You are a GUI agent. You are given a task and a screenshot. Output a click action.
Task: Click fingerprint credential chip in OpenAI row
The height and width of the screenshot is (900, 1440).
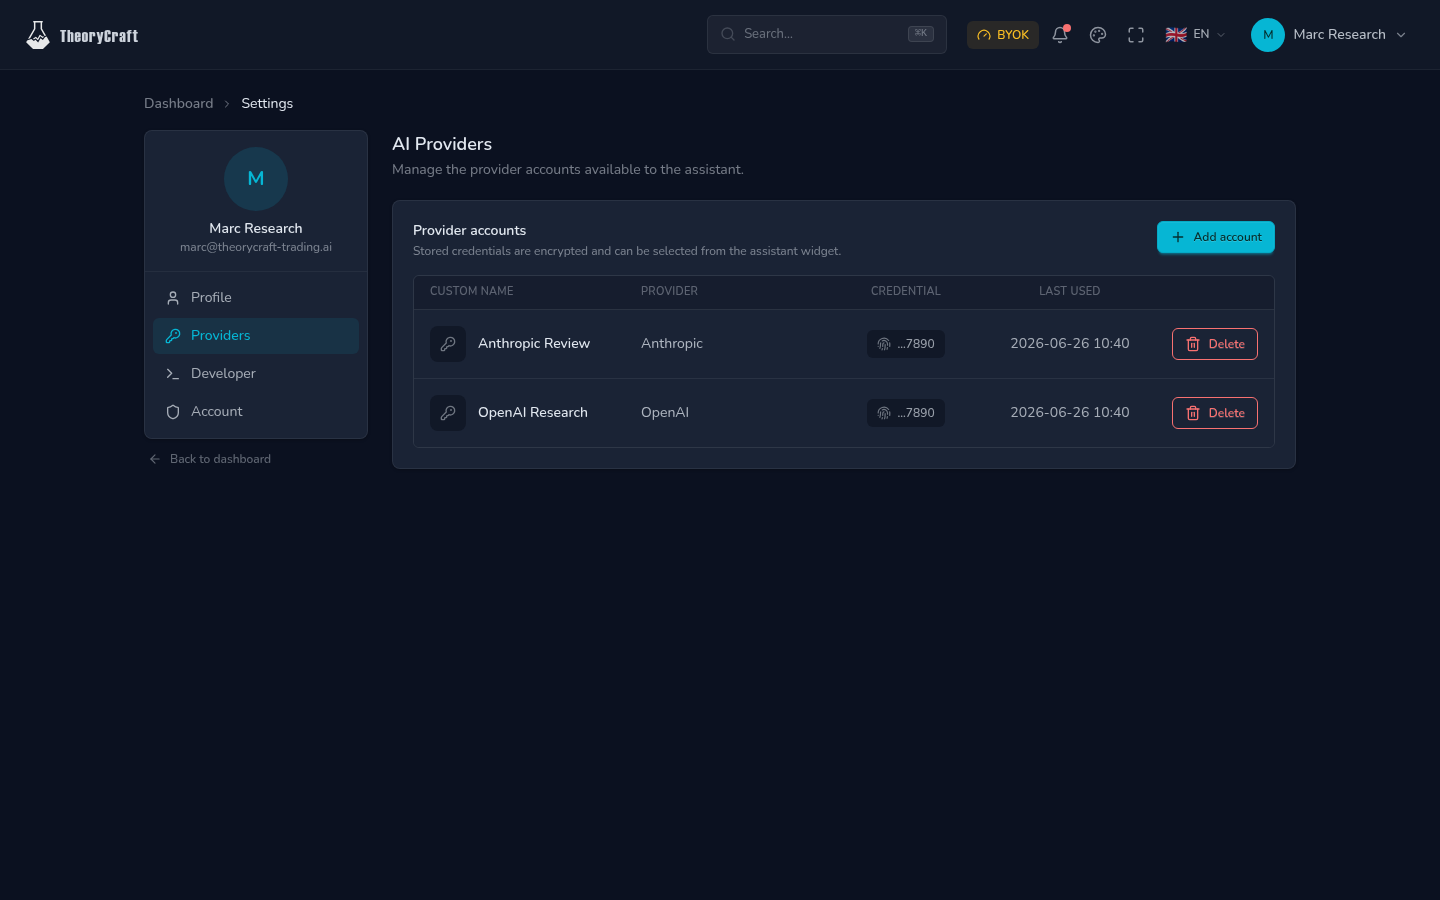tap(906, 413)
